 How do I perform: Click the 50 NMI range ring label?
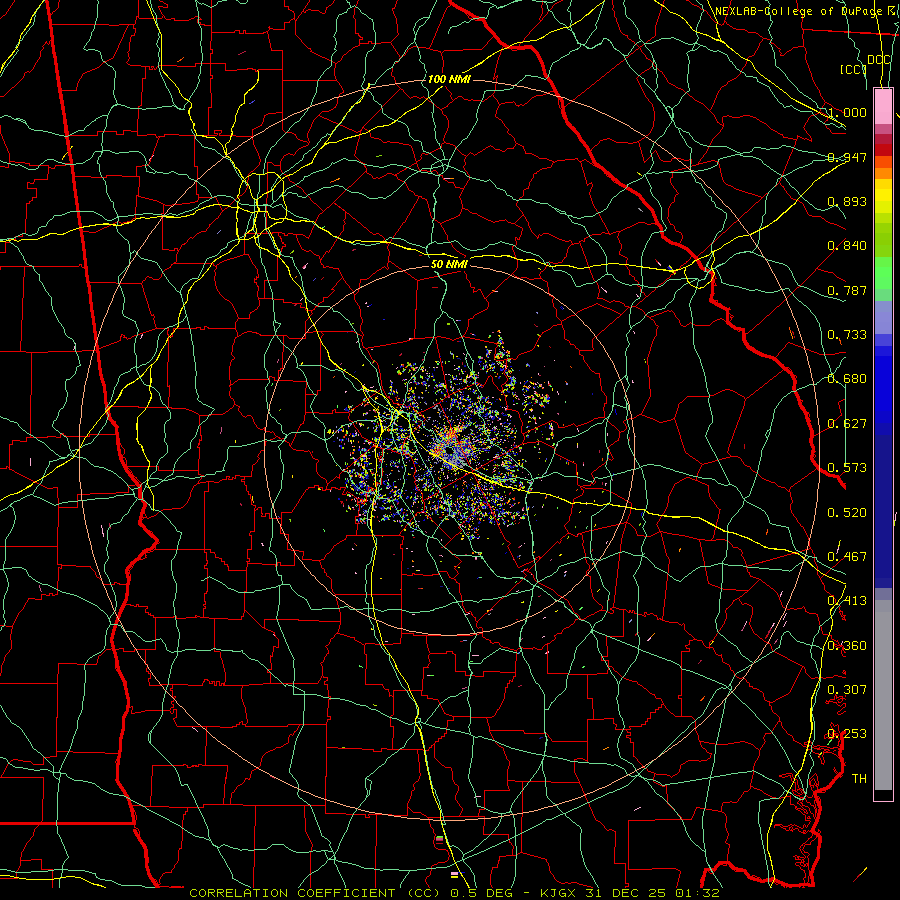click(x=449, y=264)
